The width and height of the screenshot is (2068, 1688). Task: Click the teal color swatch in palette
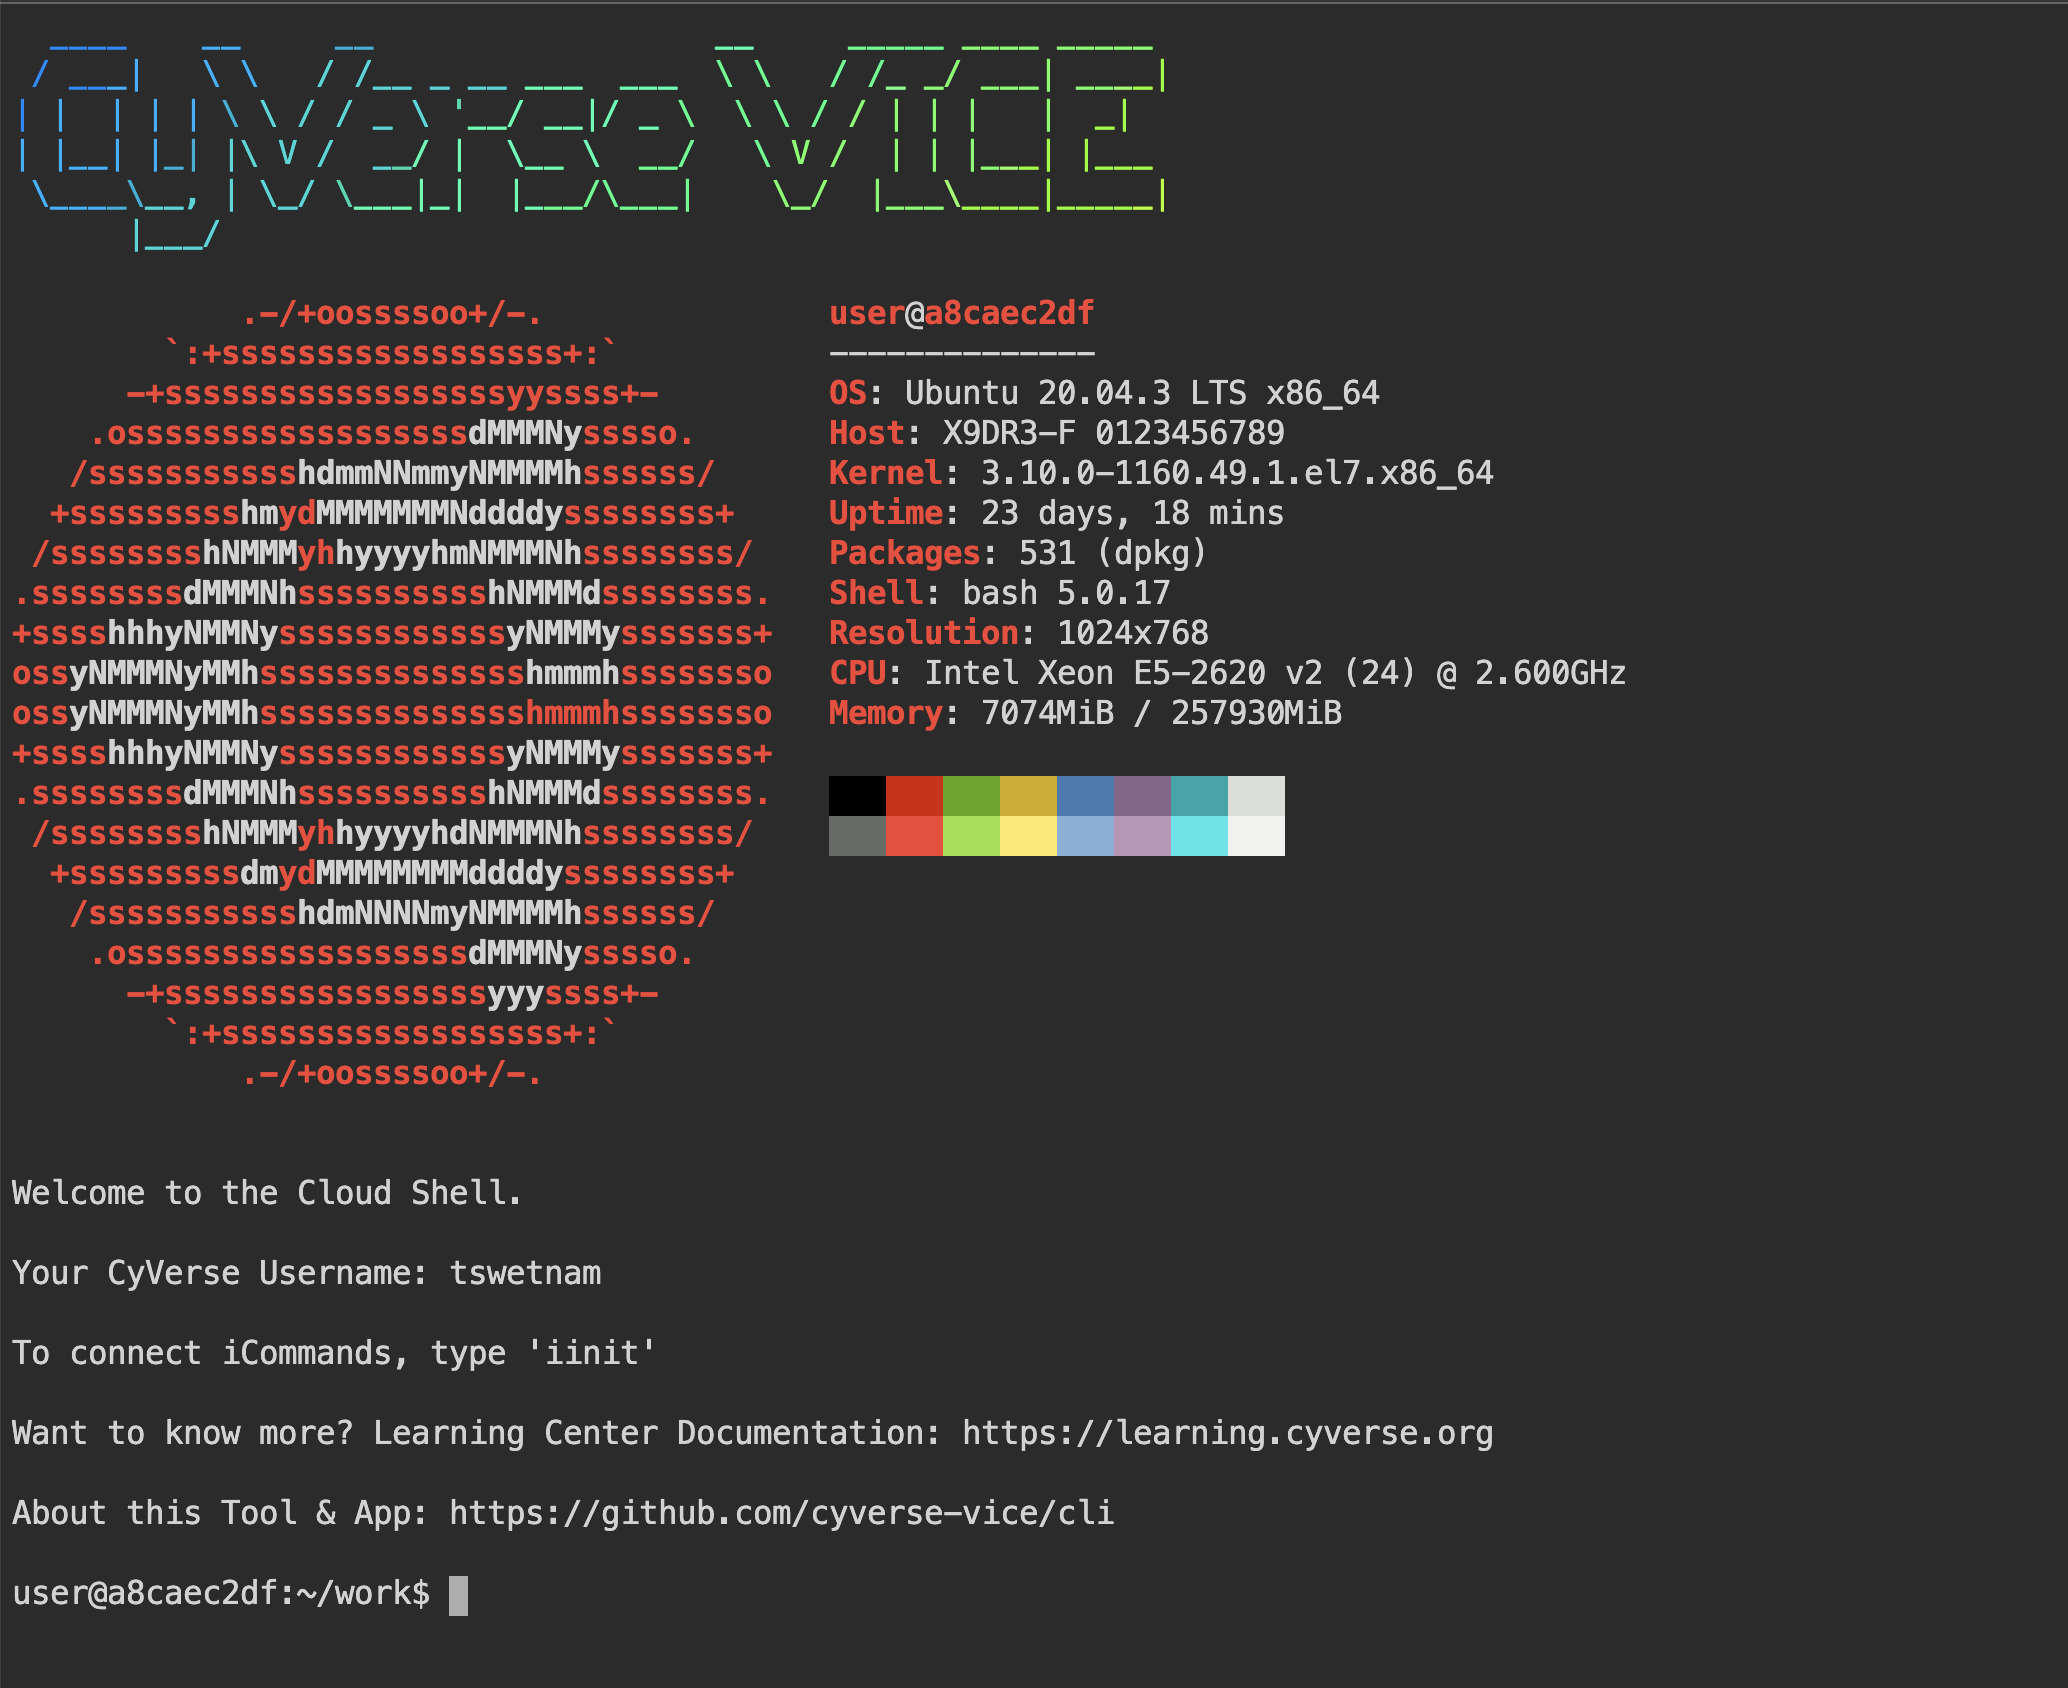[1197, 797]
